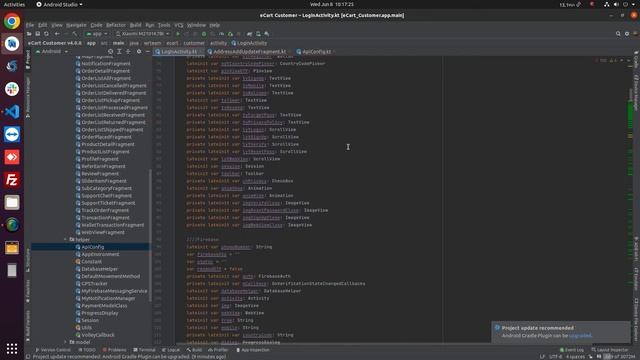
Task: Click Select Opened File target icon in Project panel
Action: click(110, 51)
